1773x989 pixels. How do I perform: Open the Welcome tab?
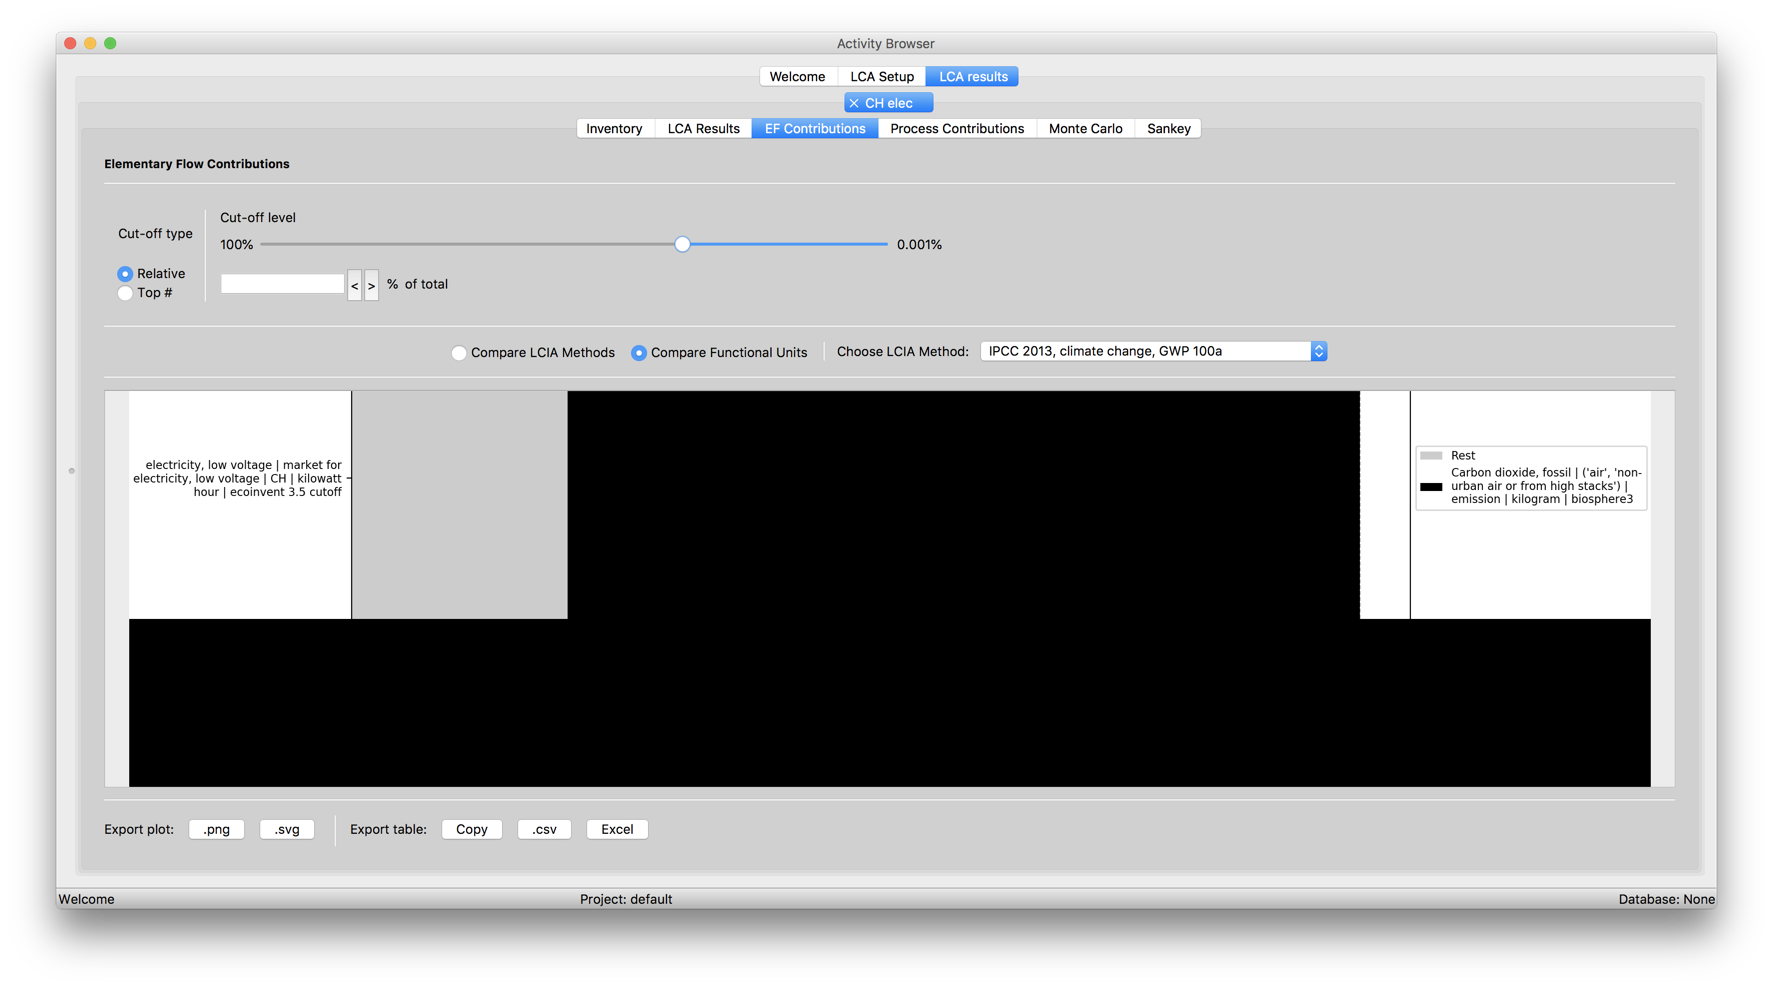click(x=797, y=76)
